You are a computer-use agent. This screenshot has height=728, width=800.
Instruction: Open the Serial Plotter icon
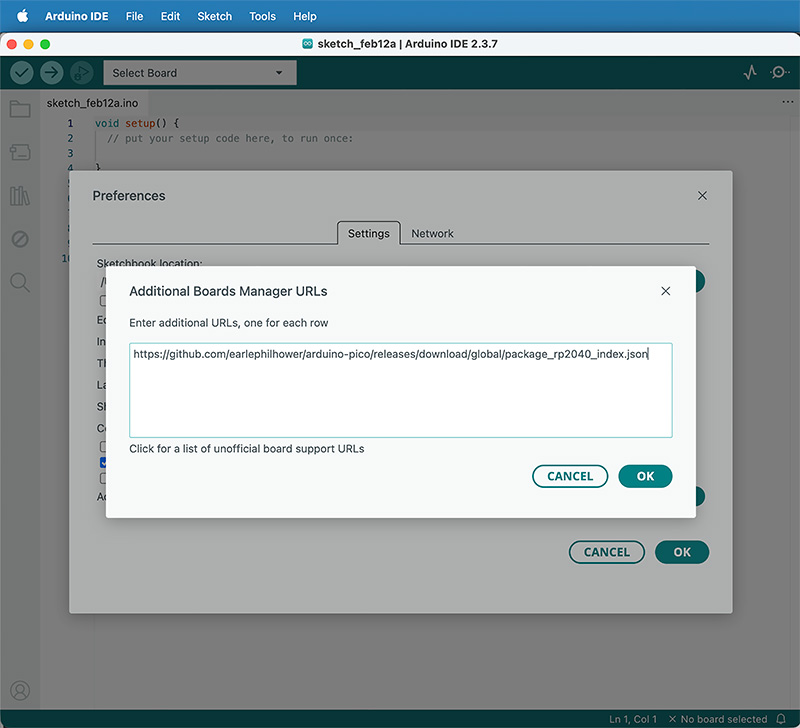[x=750, y=72]
